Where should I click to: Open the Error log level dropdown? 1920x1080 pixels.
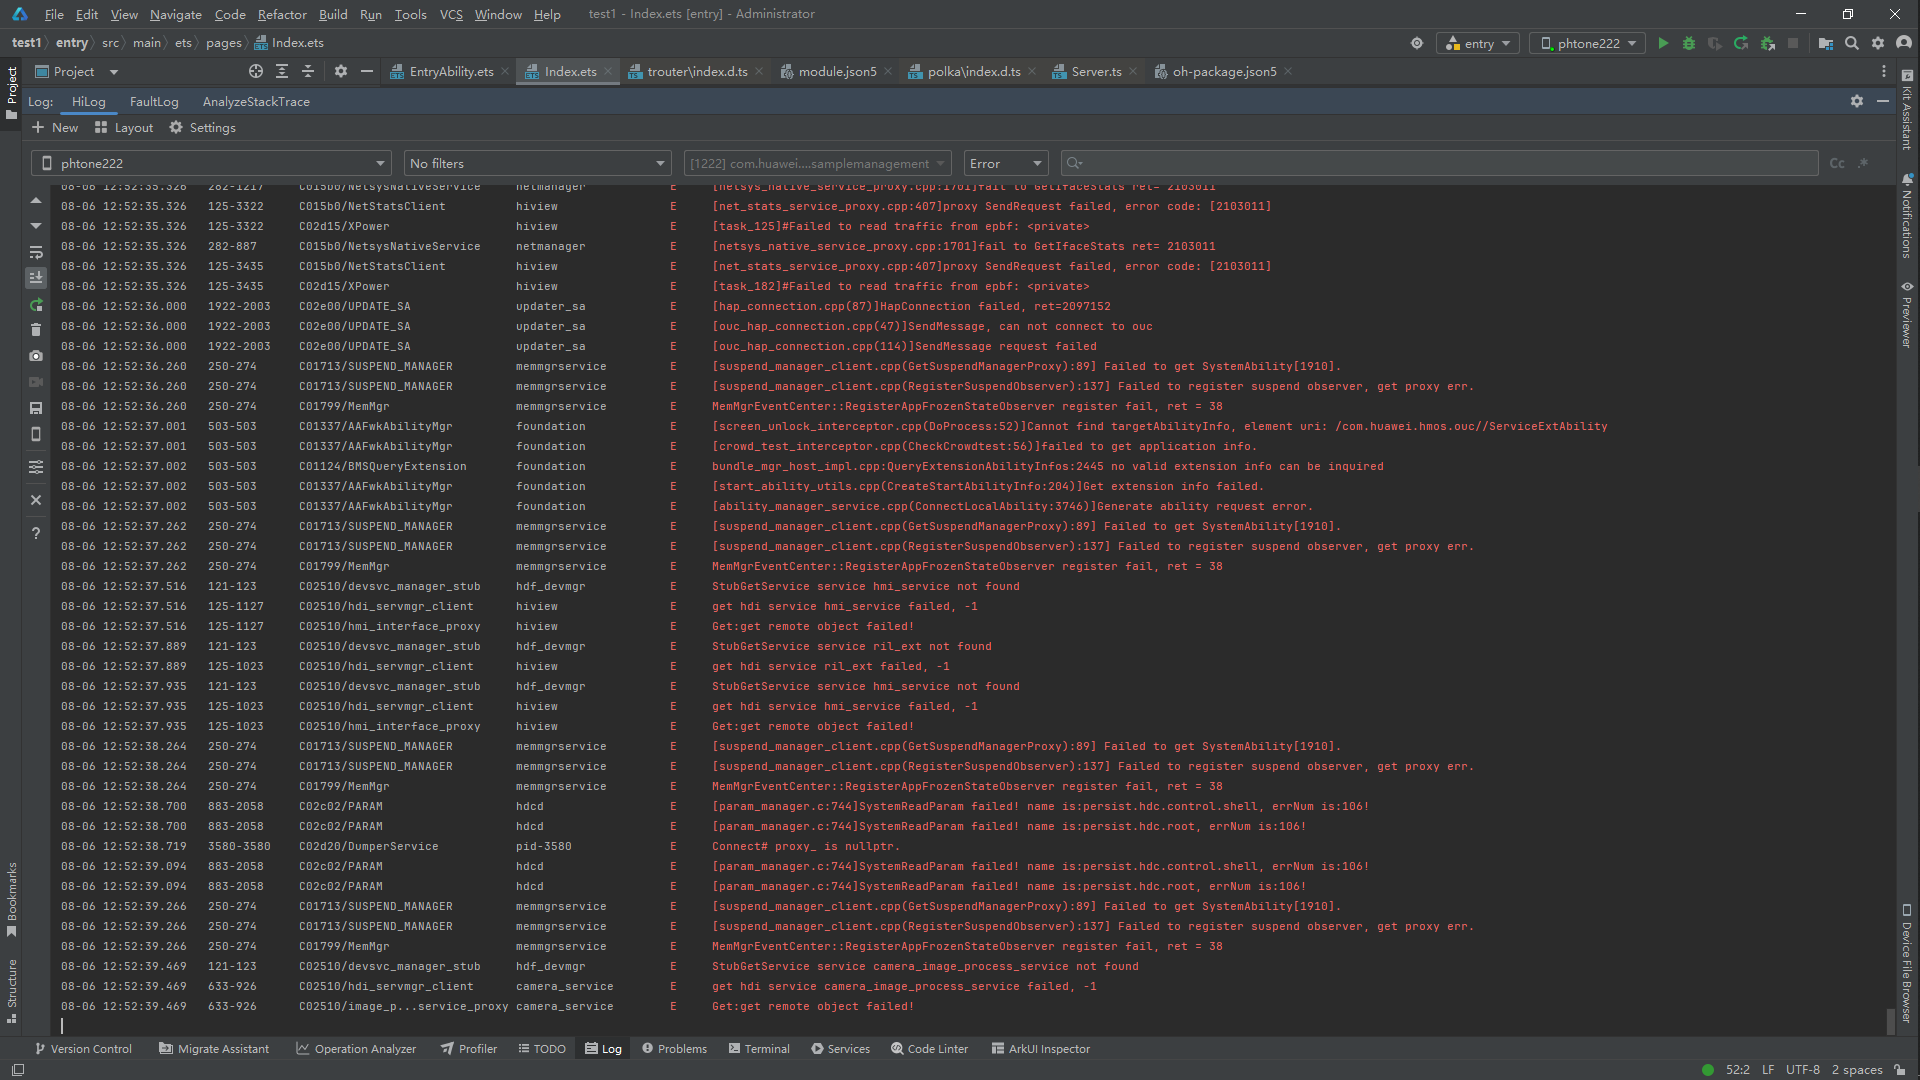click(1005, 163)
